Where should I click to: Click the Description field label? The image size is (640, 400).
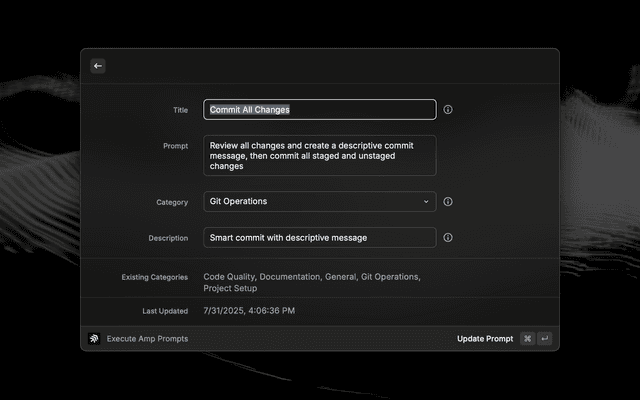pos(168,238)
